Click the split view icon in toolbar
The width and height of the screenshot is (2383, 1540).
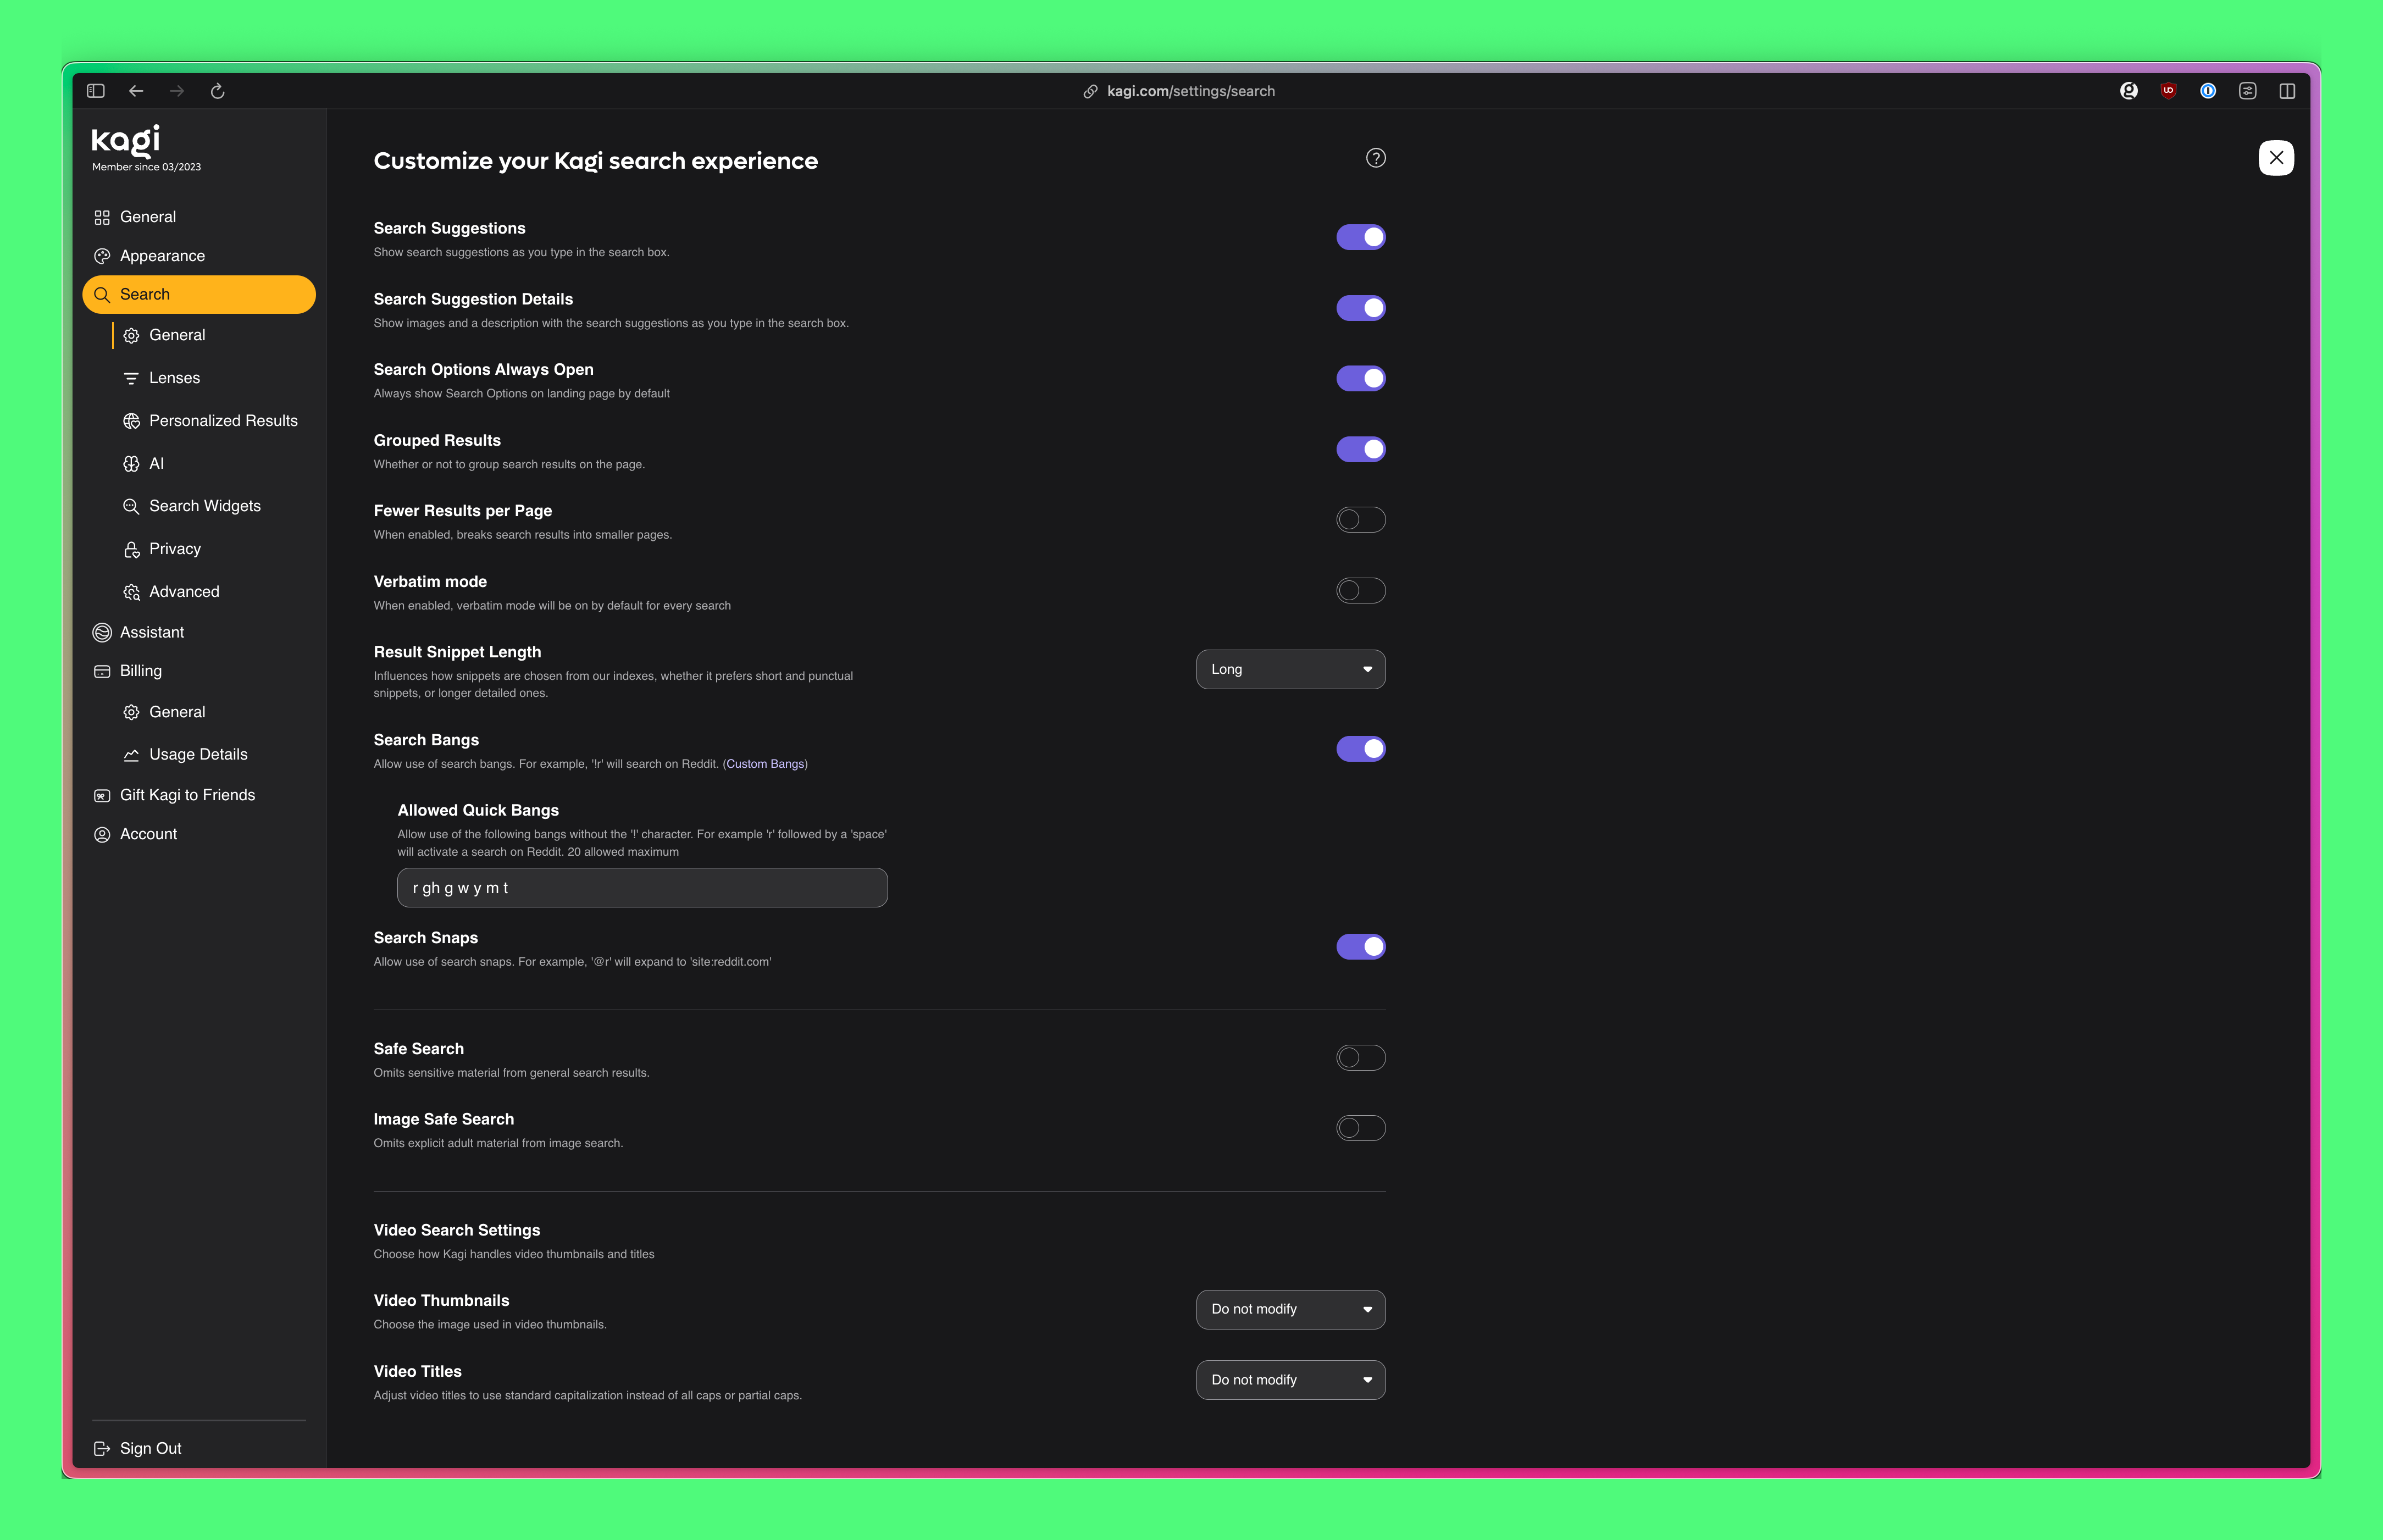coord(2286,91)
